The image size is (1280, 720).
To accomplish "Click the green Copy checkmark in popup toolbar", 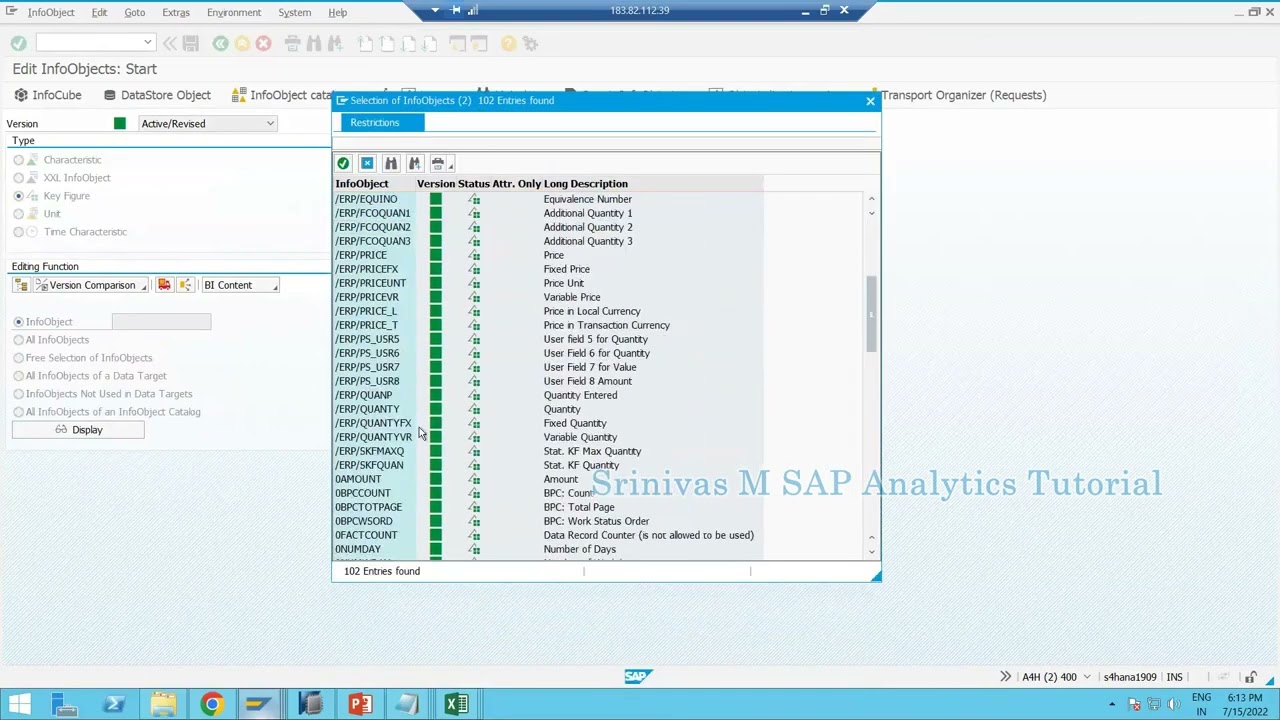I will coord(343,163).
